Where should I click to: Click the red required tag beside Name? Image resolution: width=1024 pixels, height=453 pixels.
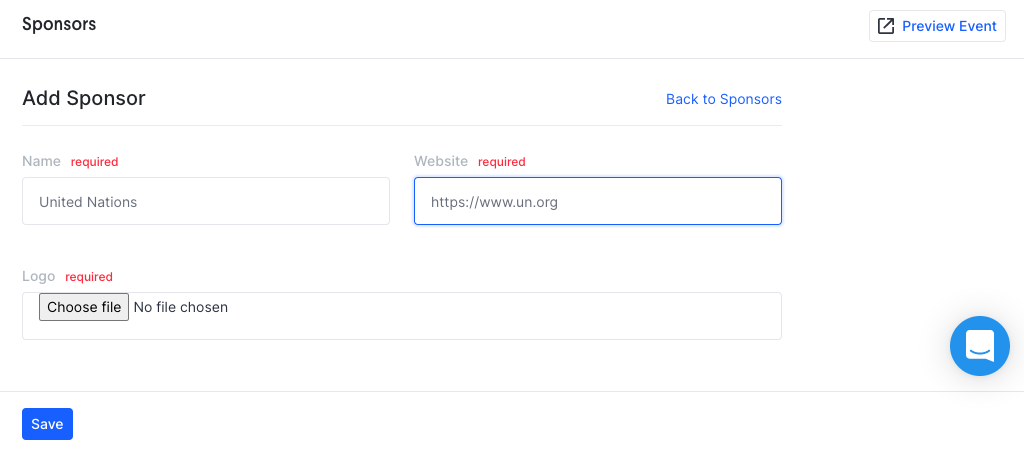pyautogui.click(x=95, y=162)
